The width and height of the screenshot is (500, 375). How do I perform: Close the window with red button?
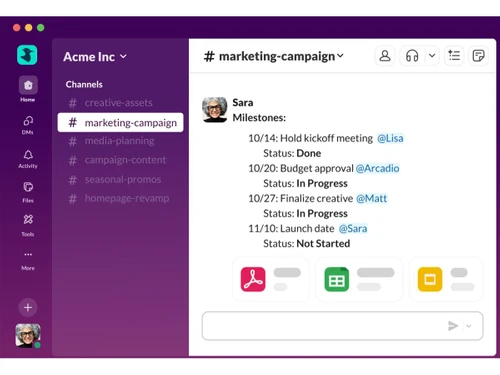click(x=17, y=28)
